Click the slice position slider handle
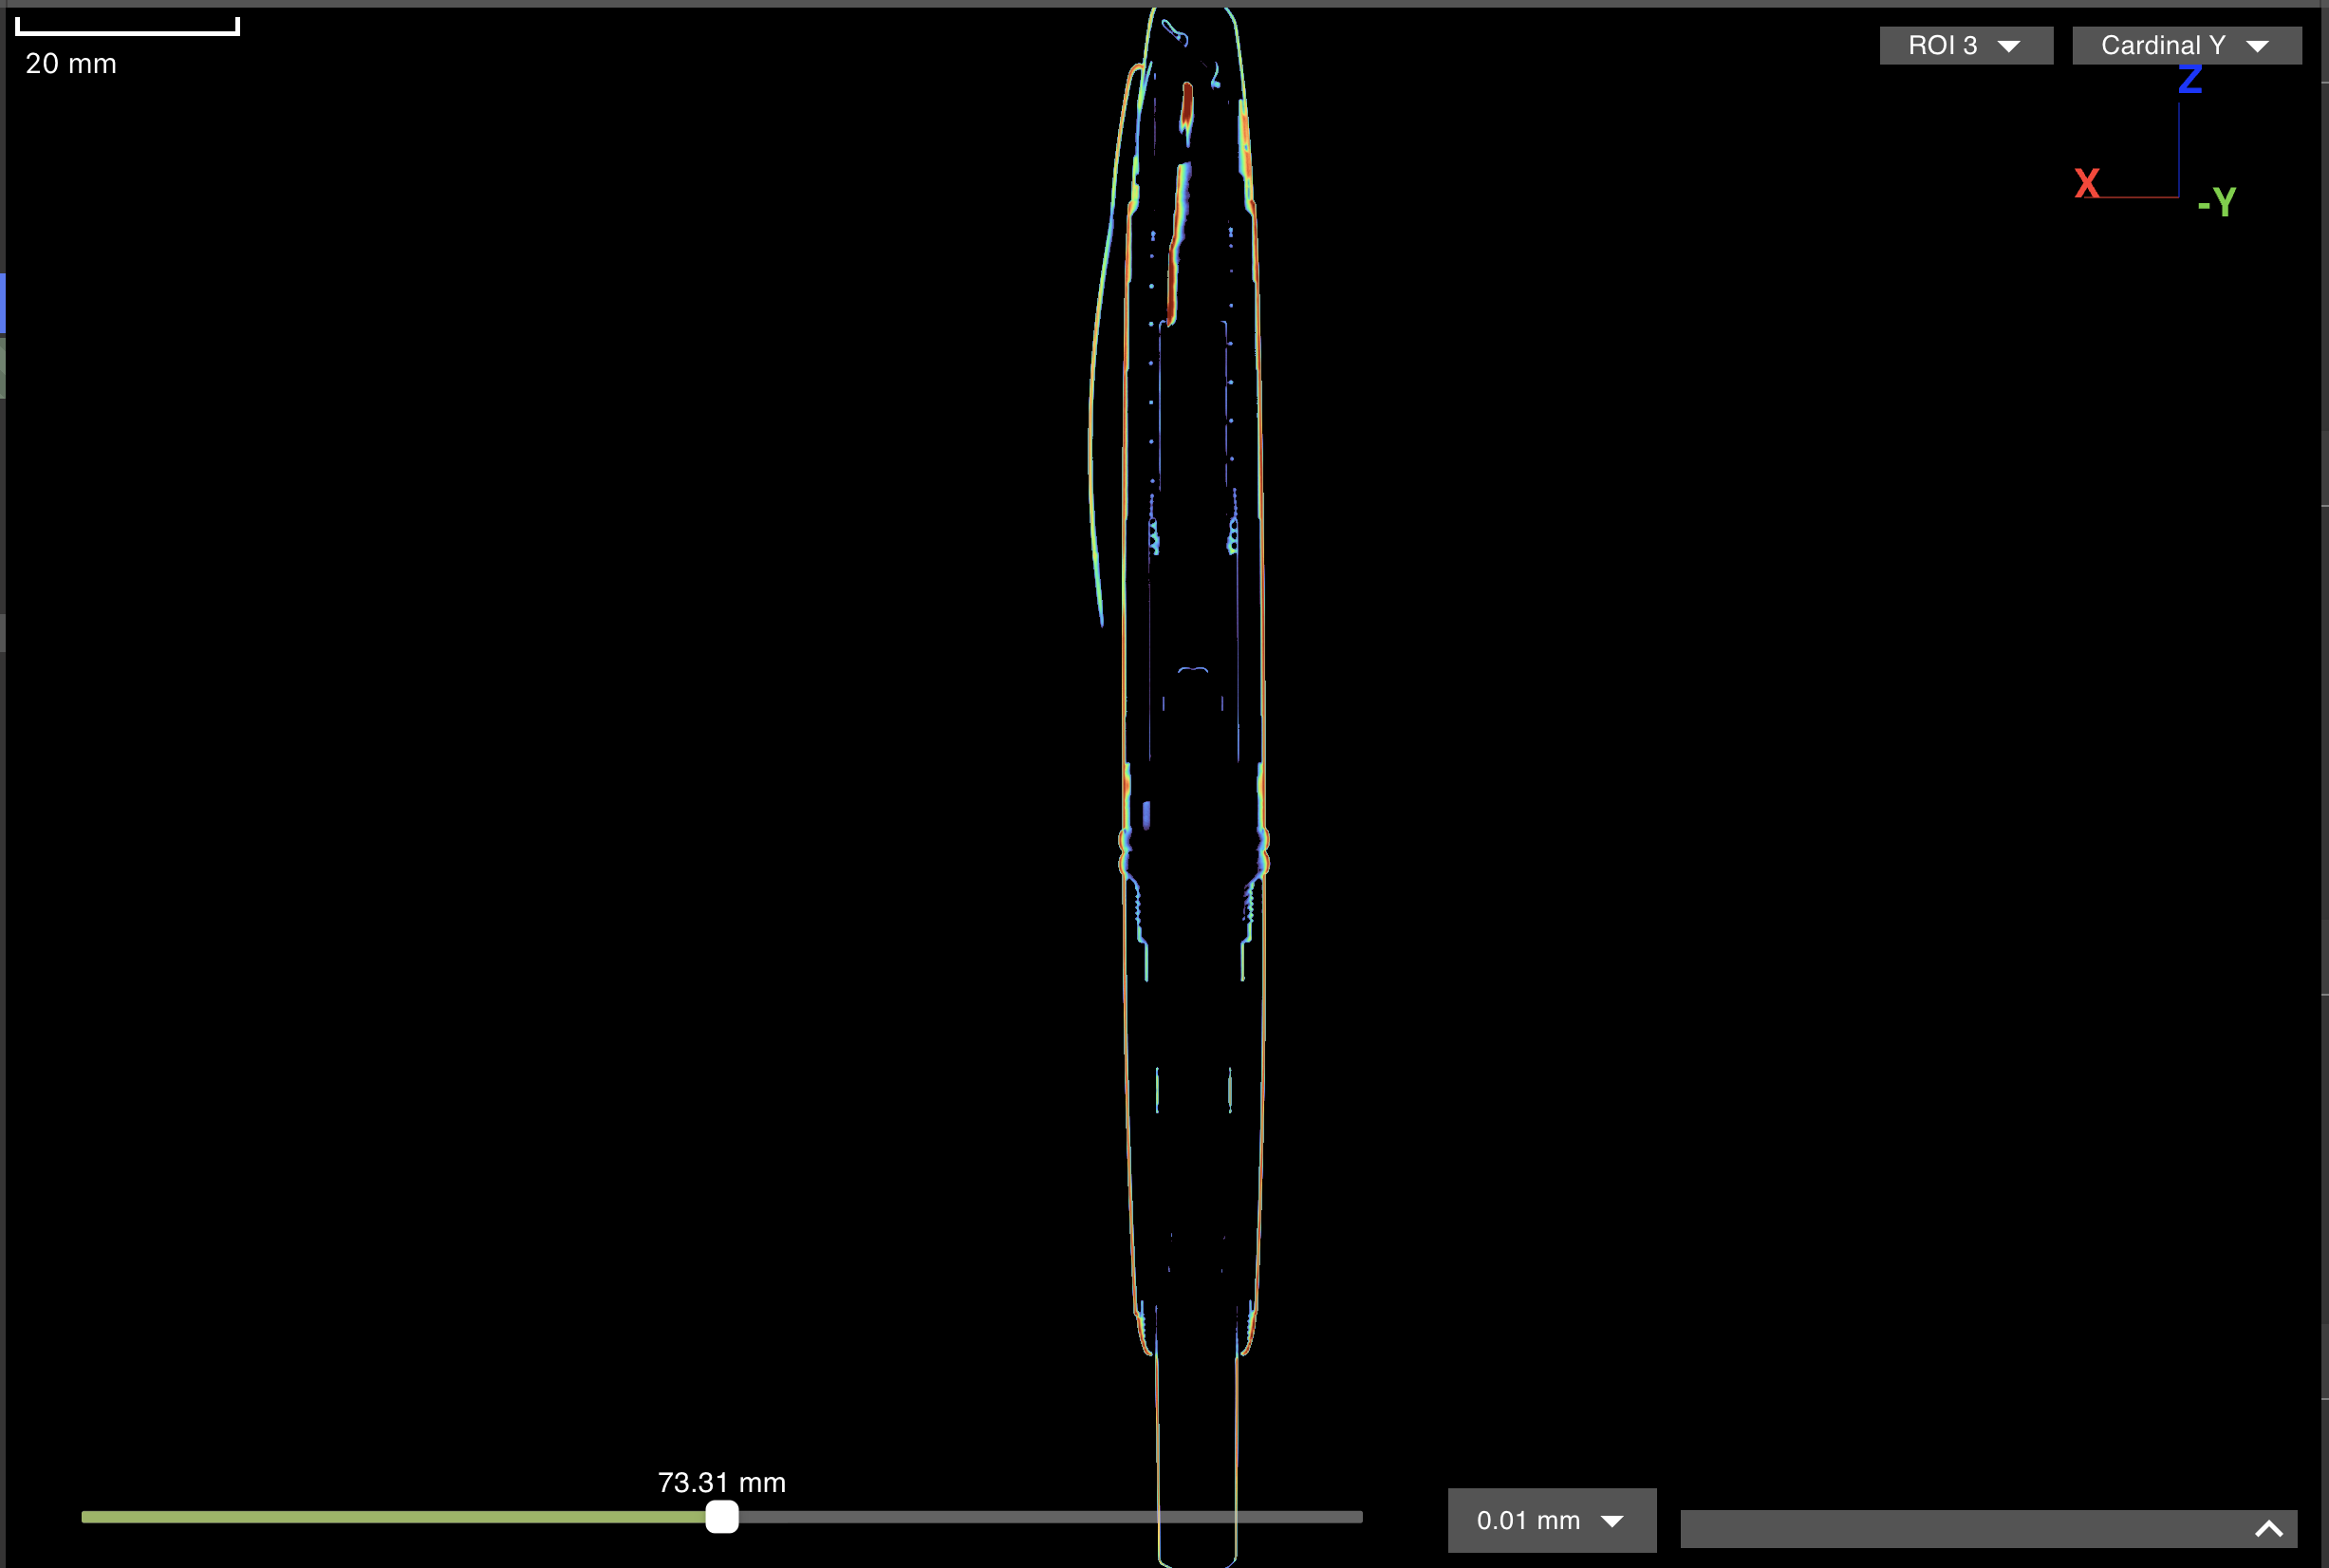 [x=722, y=1517]
